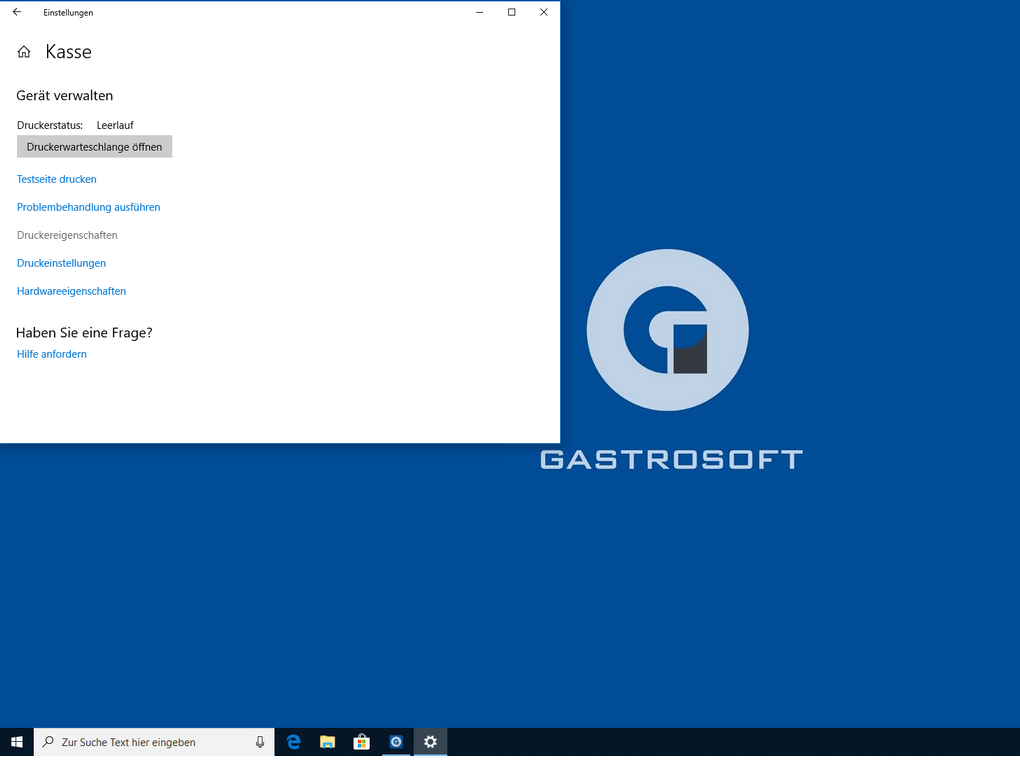The width and height of the screenshot is (1020, 763).
Task: Close the Einstellungen window
Action: 544,12
